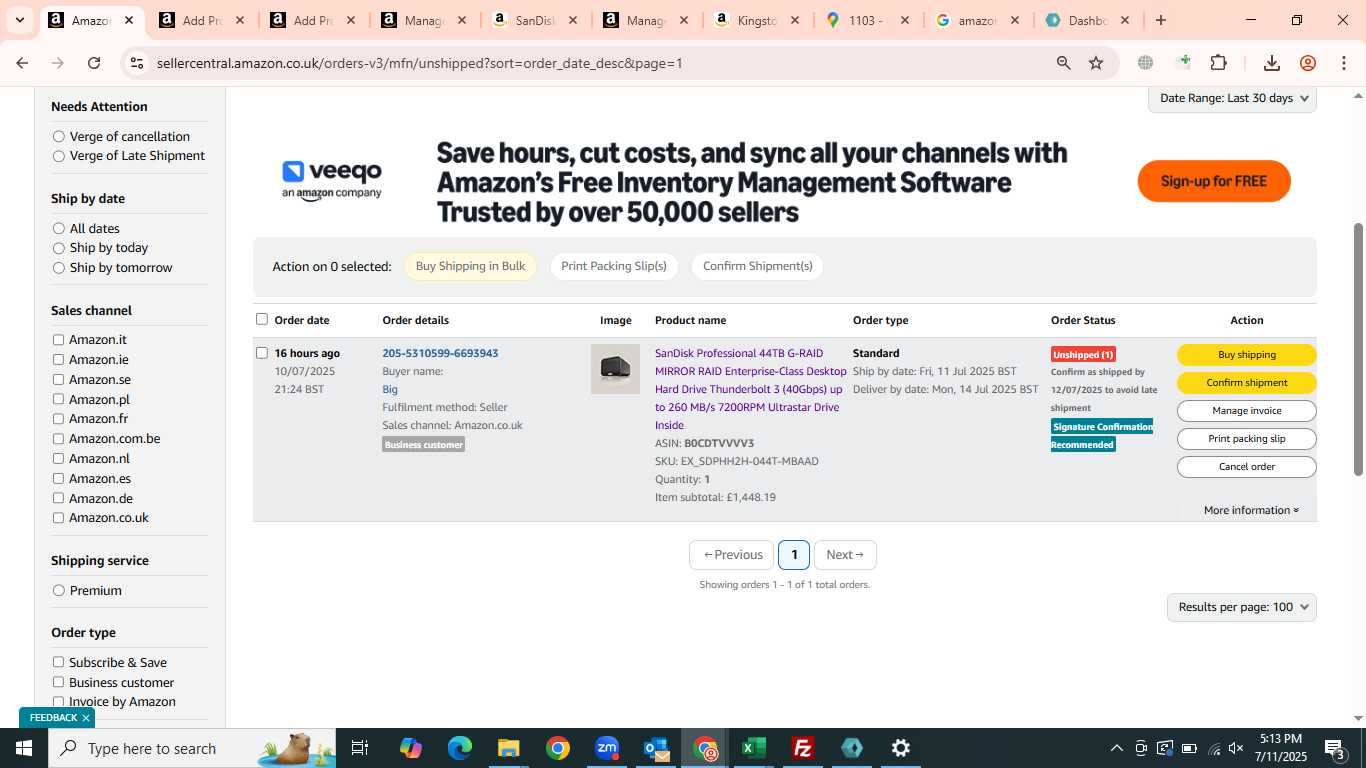Open the notifications icon in system tray
This screenshot has height=768, width=1366.
tap(1335, 748)
